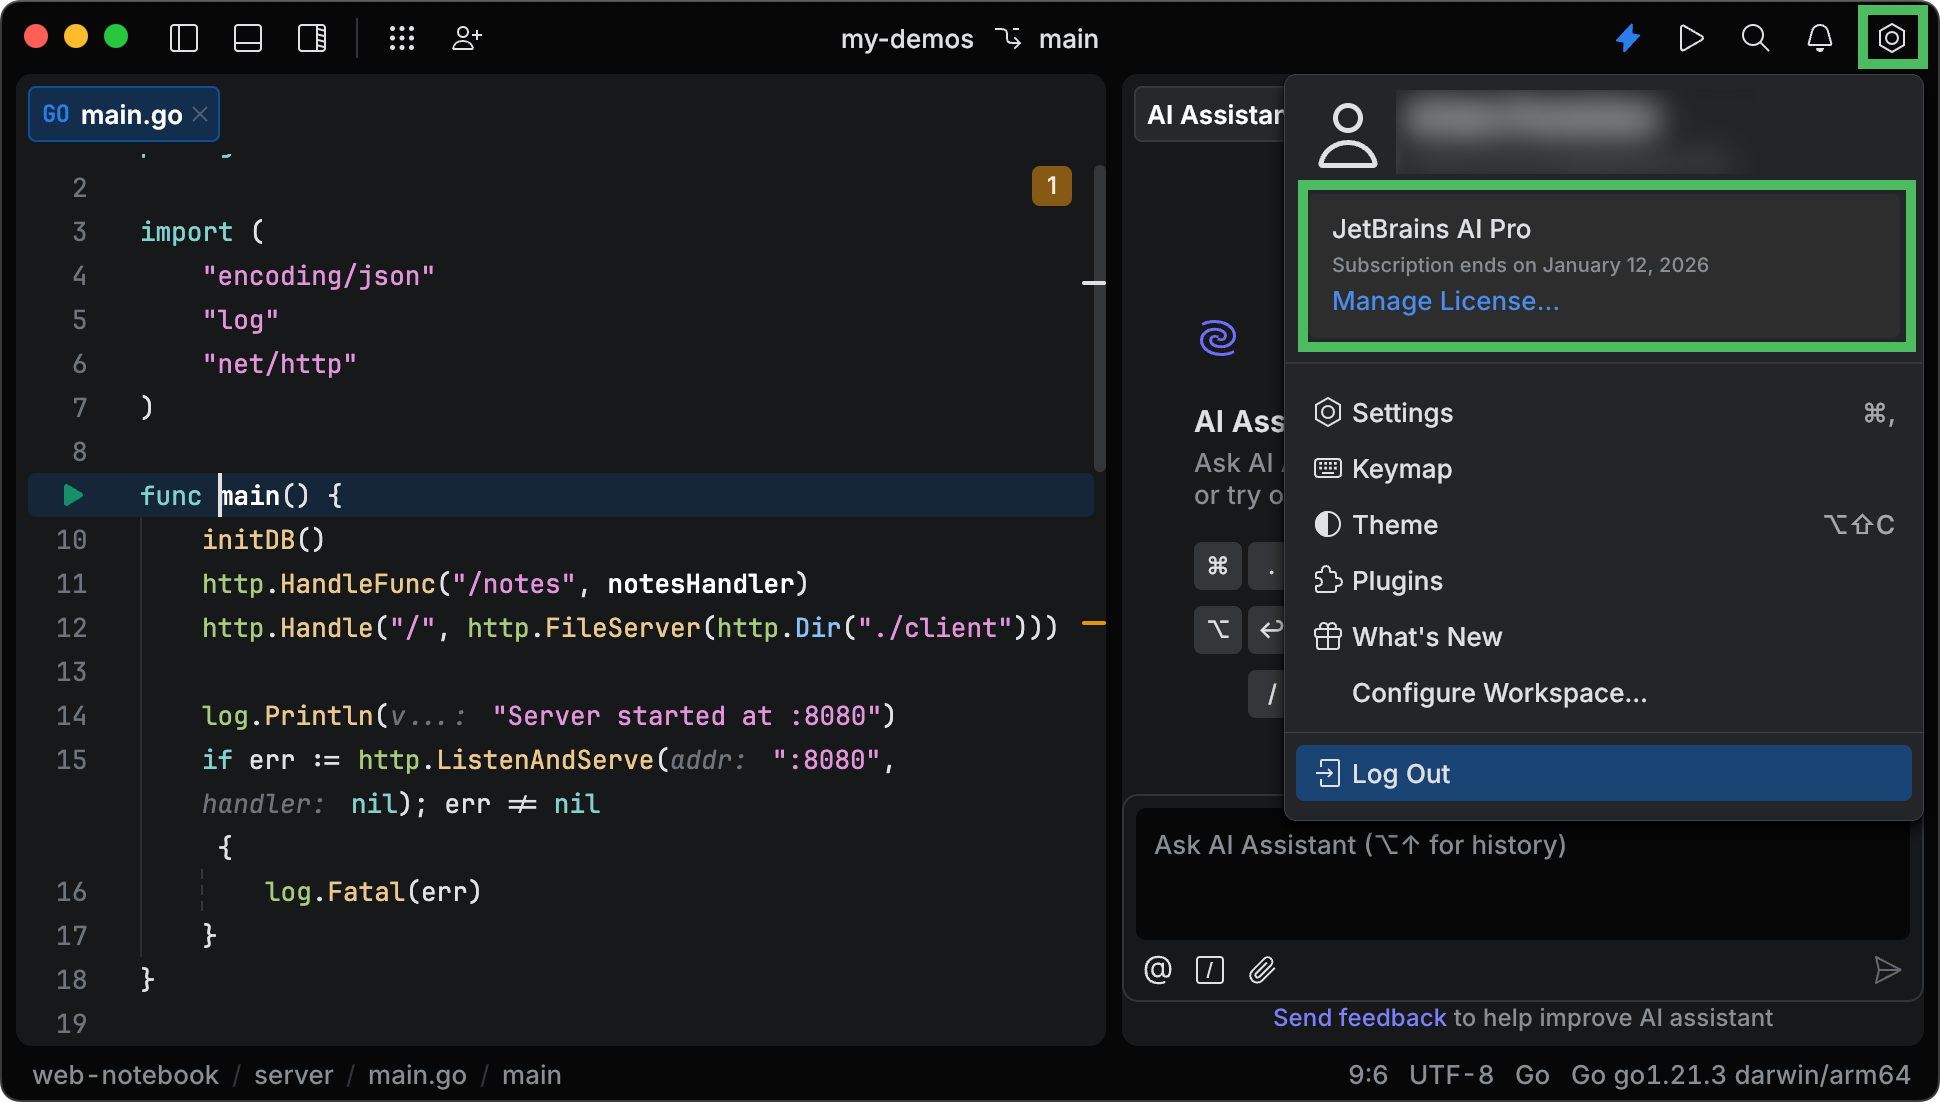Open the attach file icon in AI chat
Screen dimensions: 1940x1102
pyautogui.click(x=1262, y=969)
